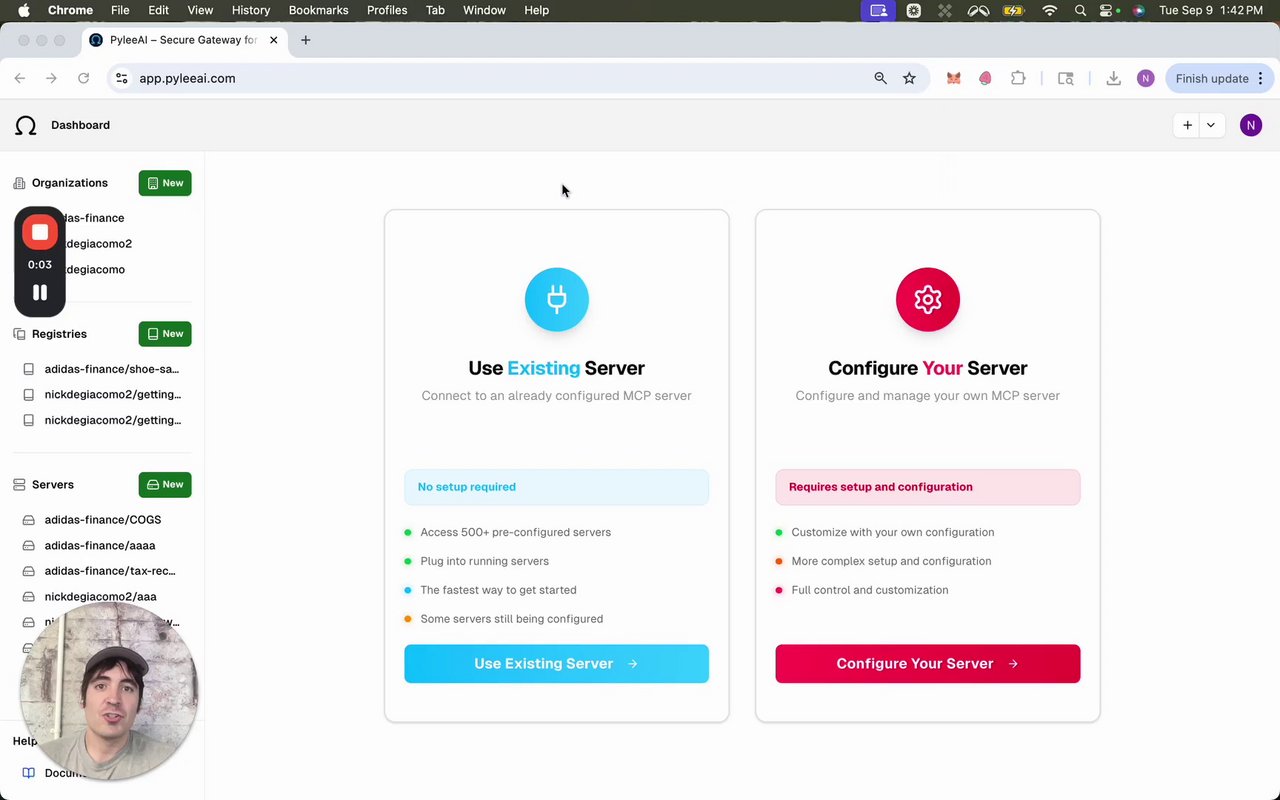Click the Registries section icon
This screenshot has width=1280, height=800.
click(x=19, y=334)
